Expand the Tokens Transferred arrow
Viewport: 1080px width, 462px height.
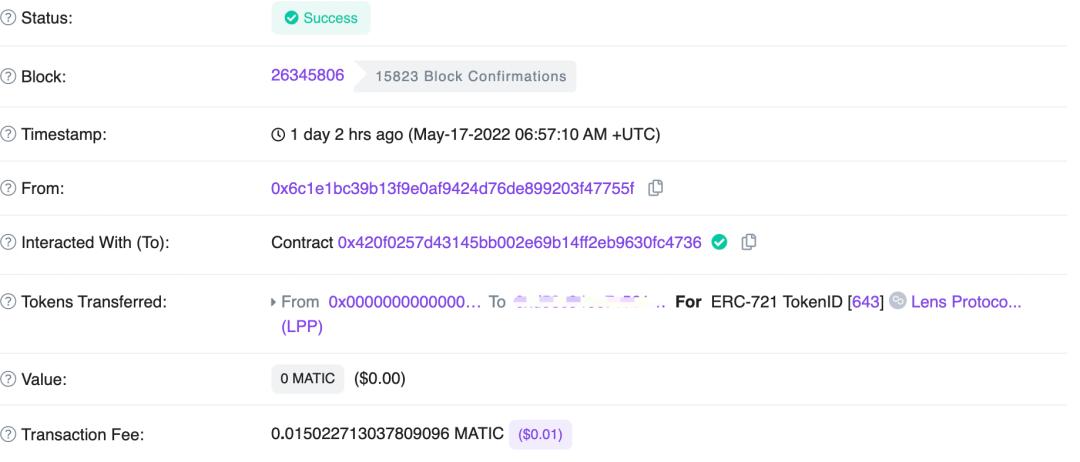[274, 302]
